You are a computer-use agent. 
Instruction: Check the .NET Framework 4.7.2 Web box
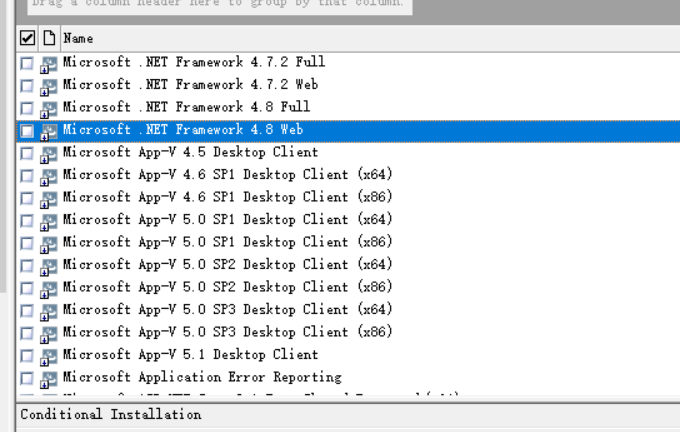[x=27, y=86]
